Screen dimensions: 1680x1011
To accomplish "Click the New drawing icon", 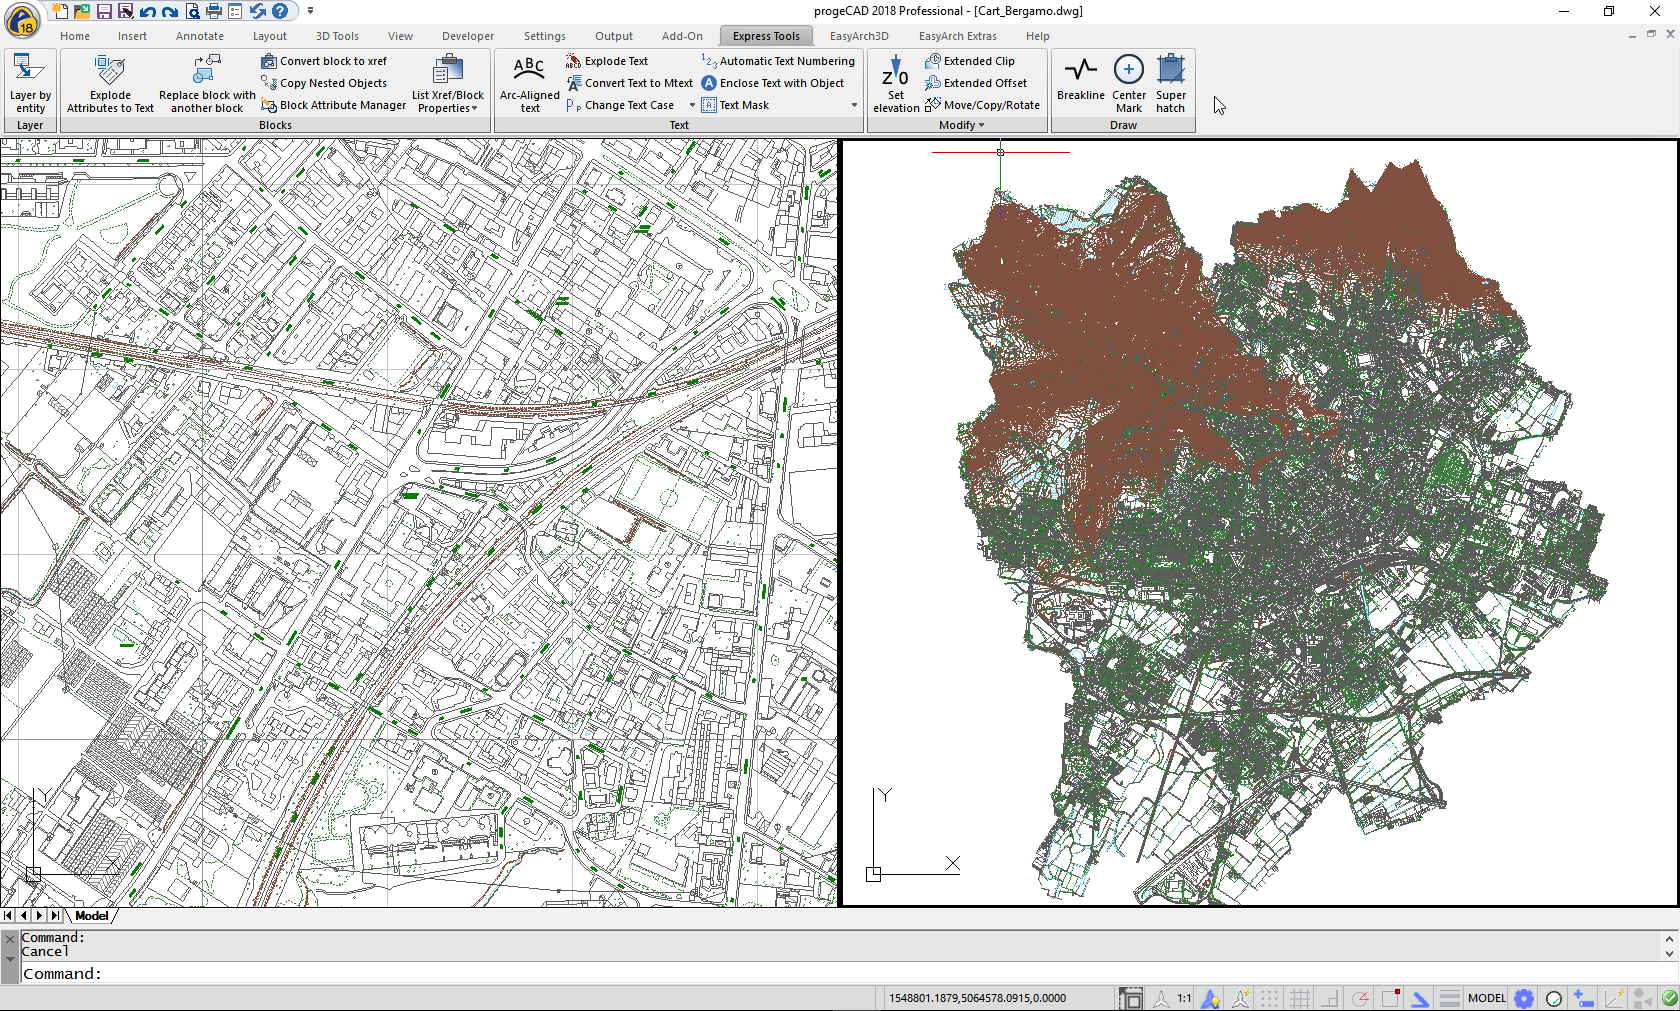I will pos(60,11).
